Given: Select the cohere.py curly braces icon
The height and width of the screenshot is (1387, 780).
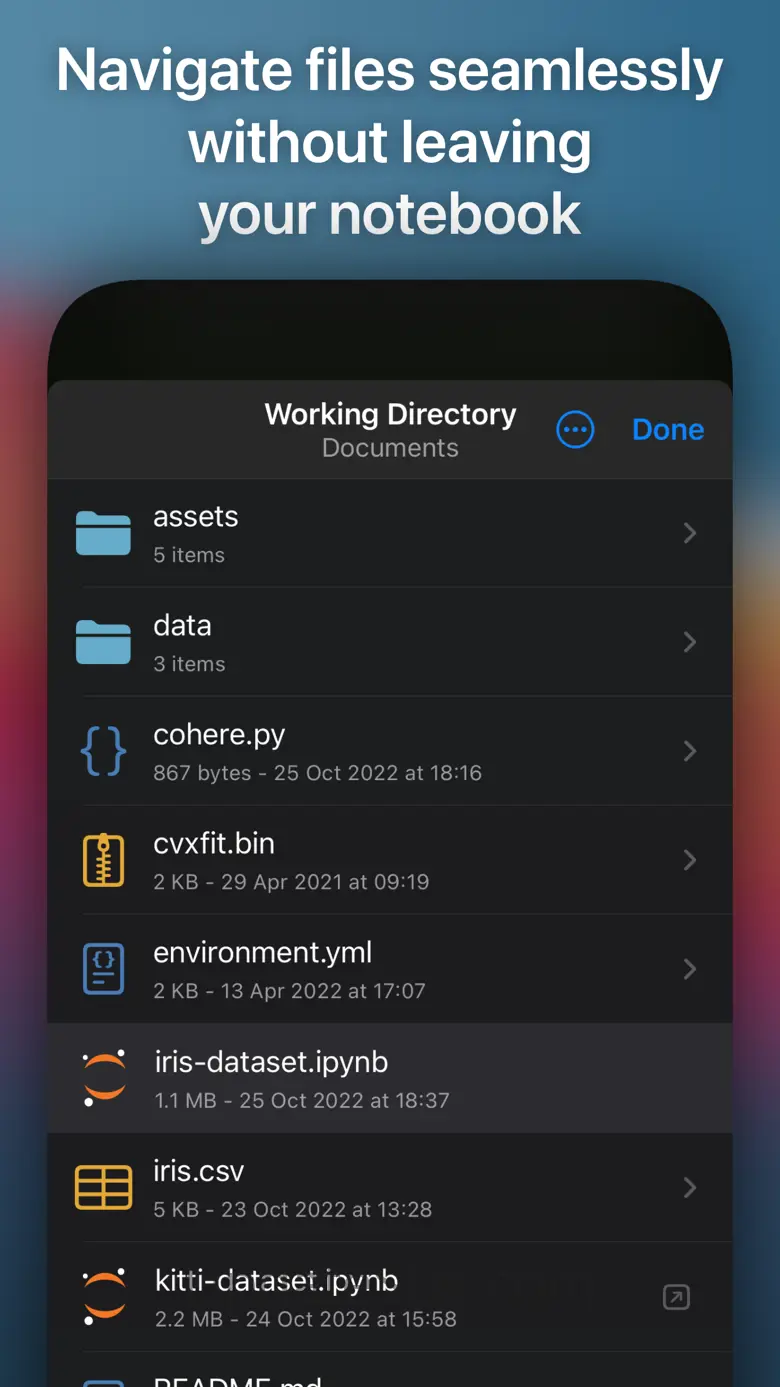Looking at the screenshot, I should pyautogui.click(x=103, y=751).
